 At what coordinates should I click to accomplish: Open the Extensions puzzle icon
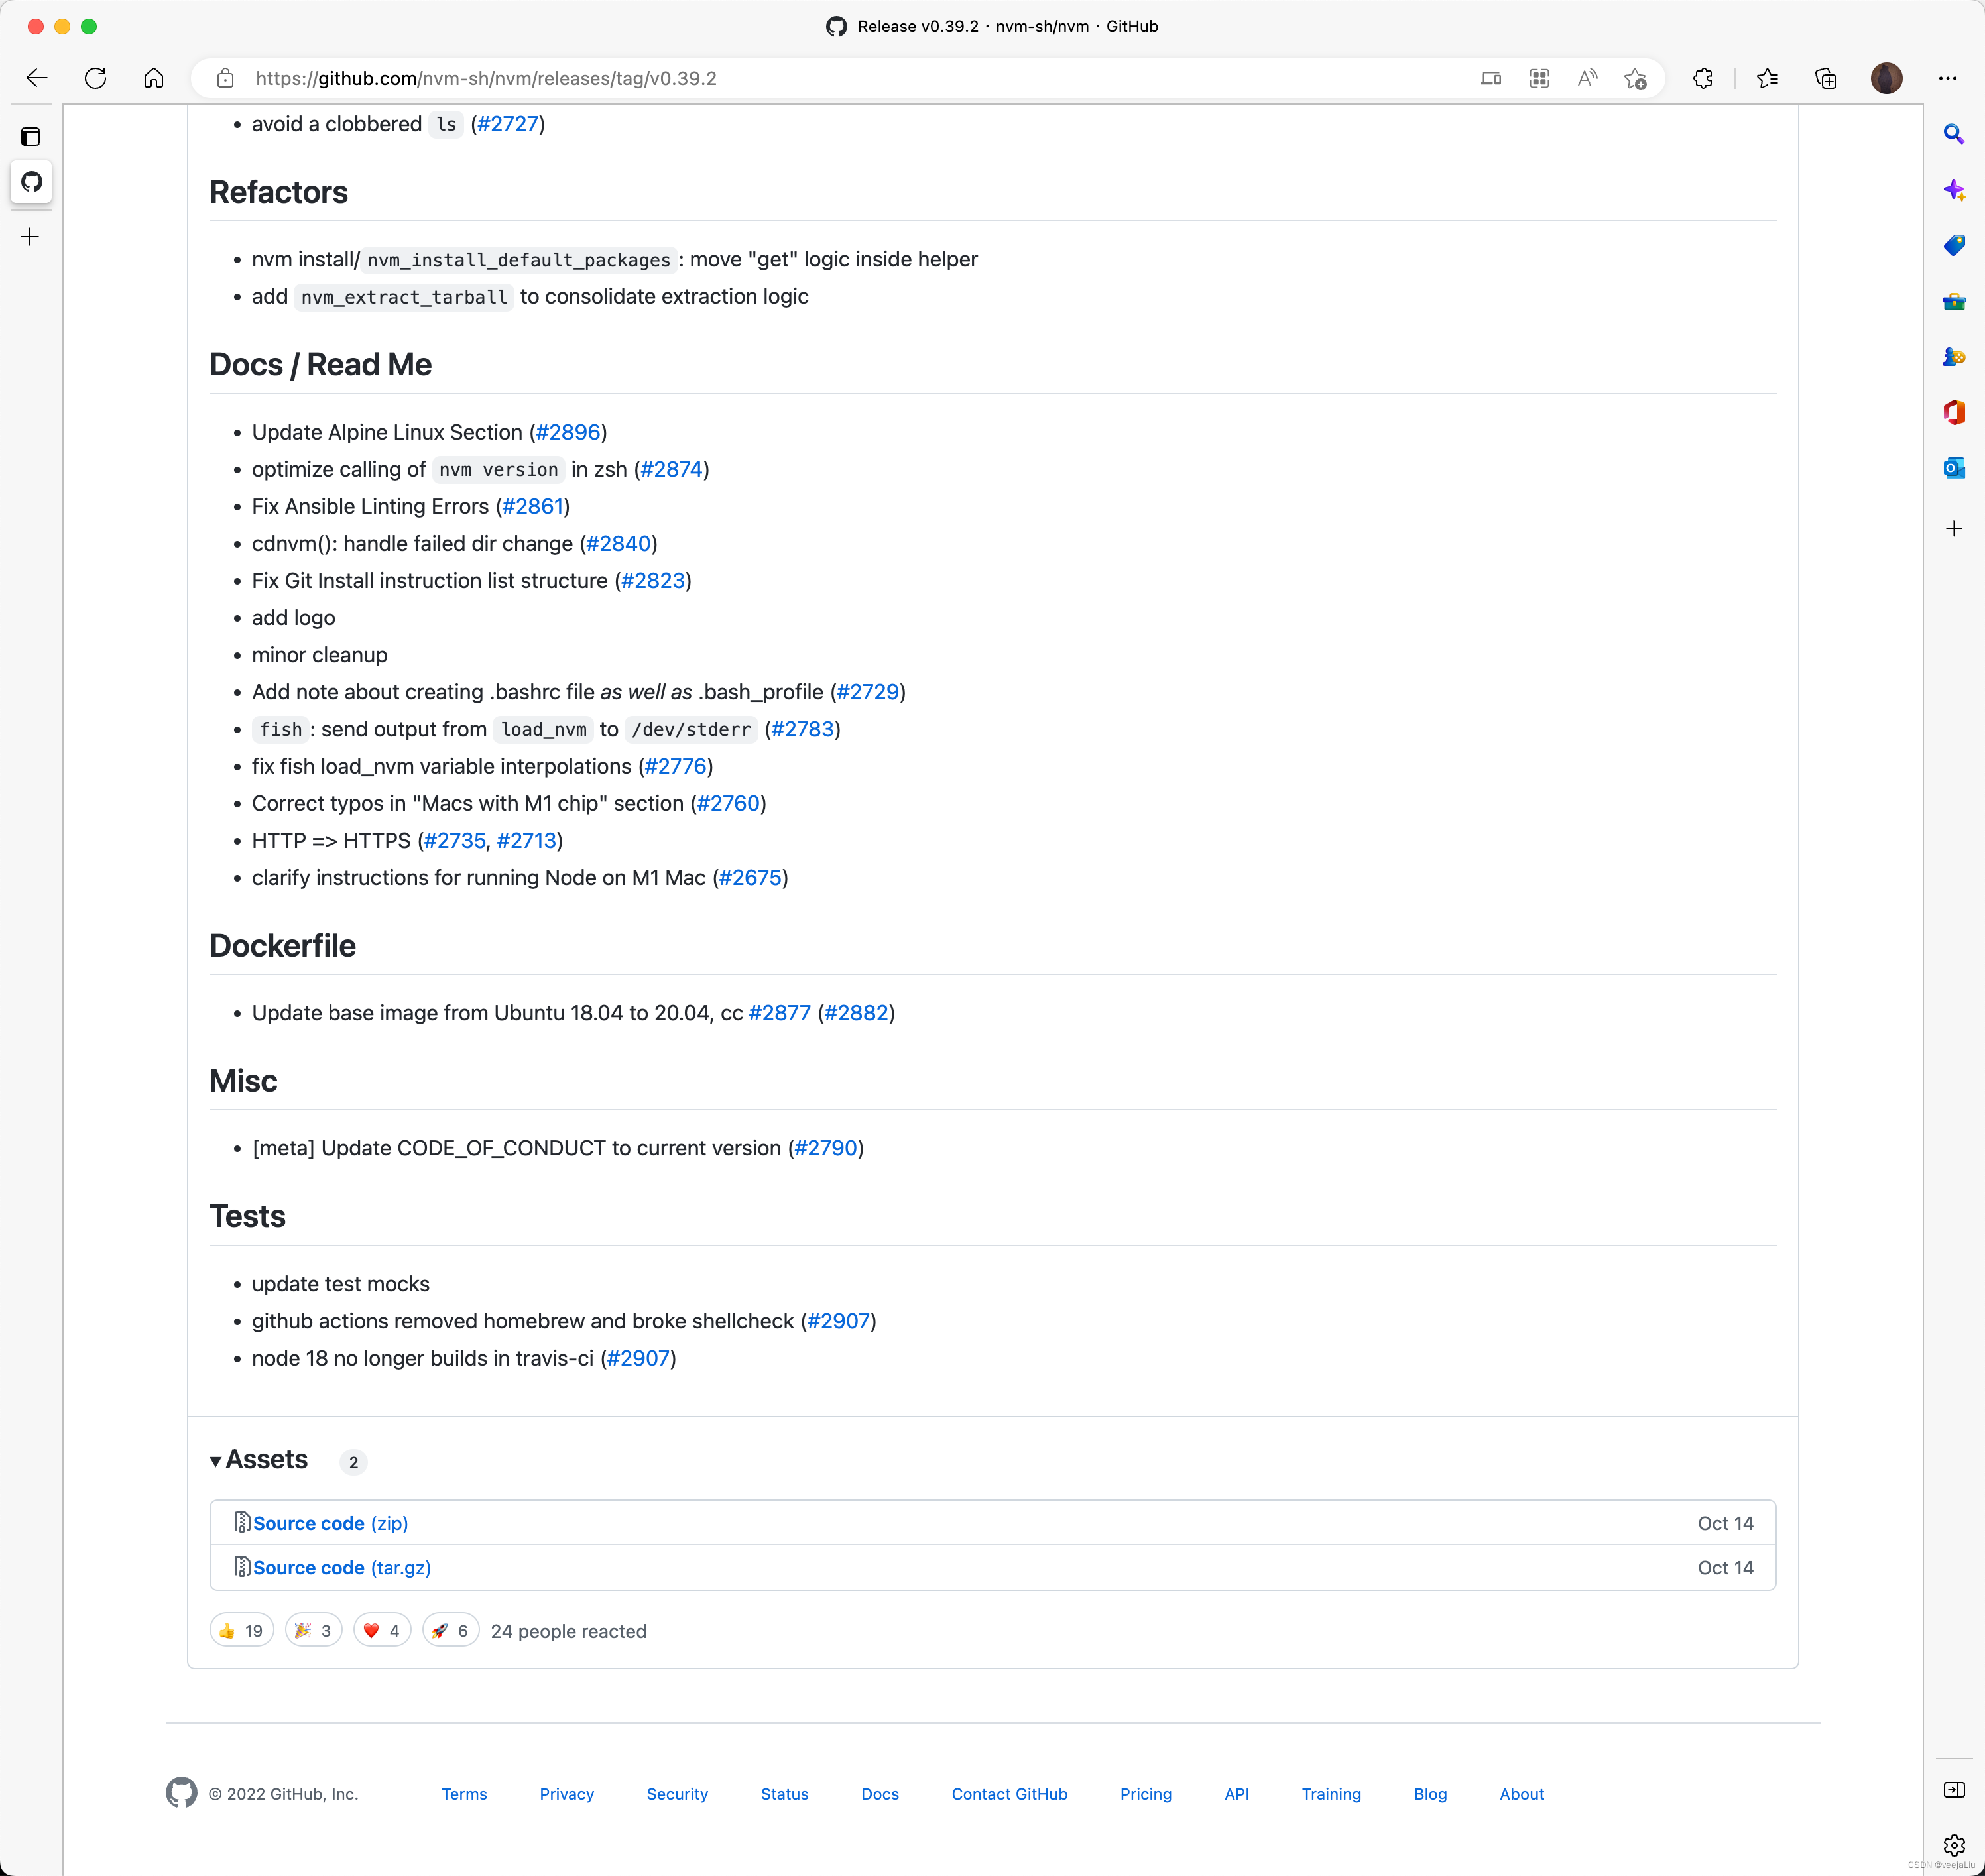1703,78
